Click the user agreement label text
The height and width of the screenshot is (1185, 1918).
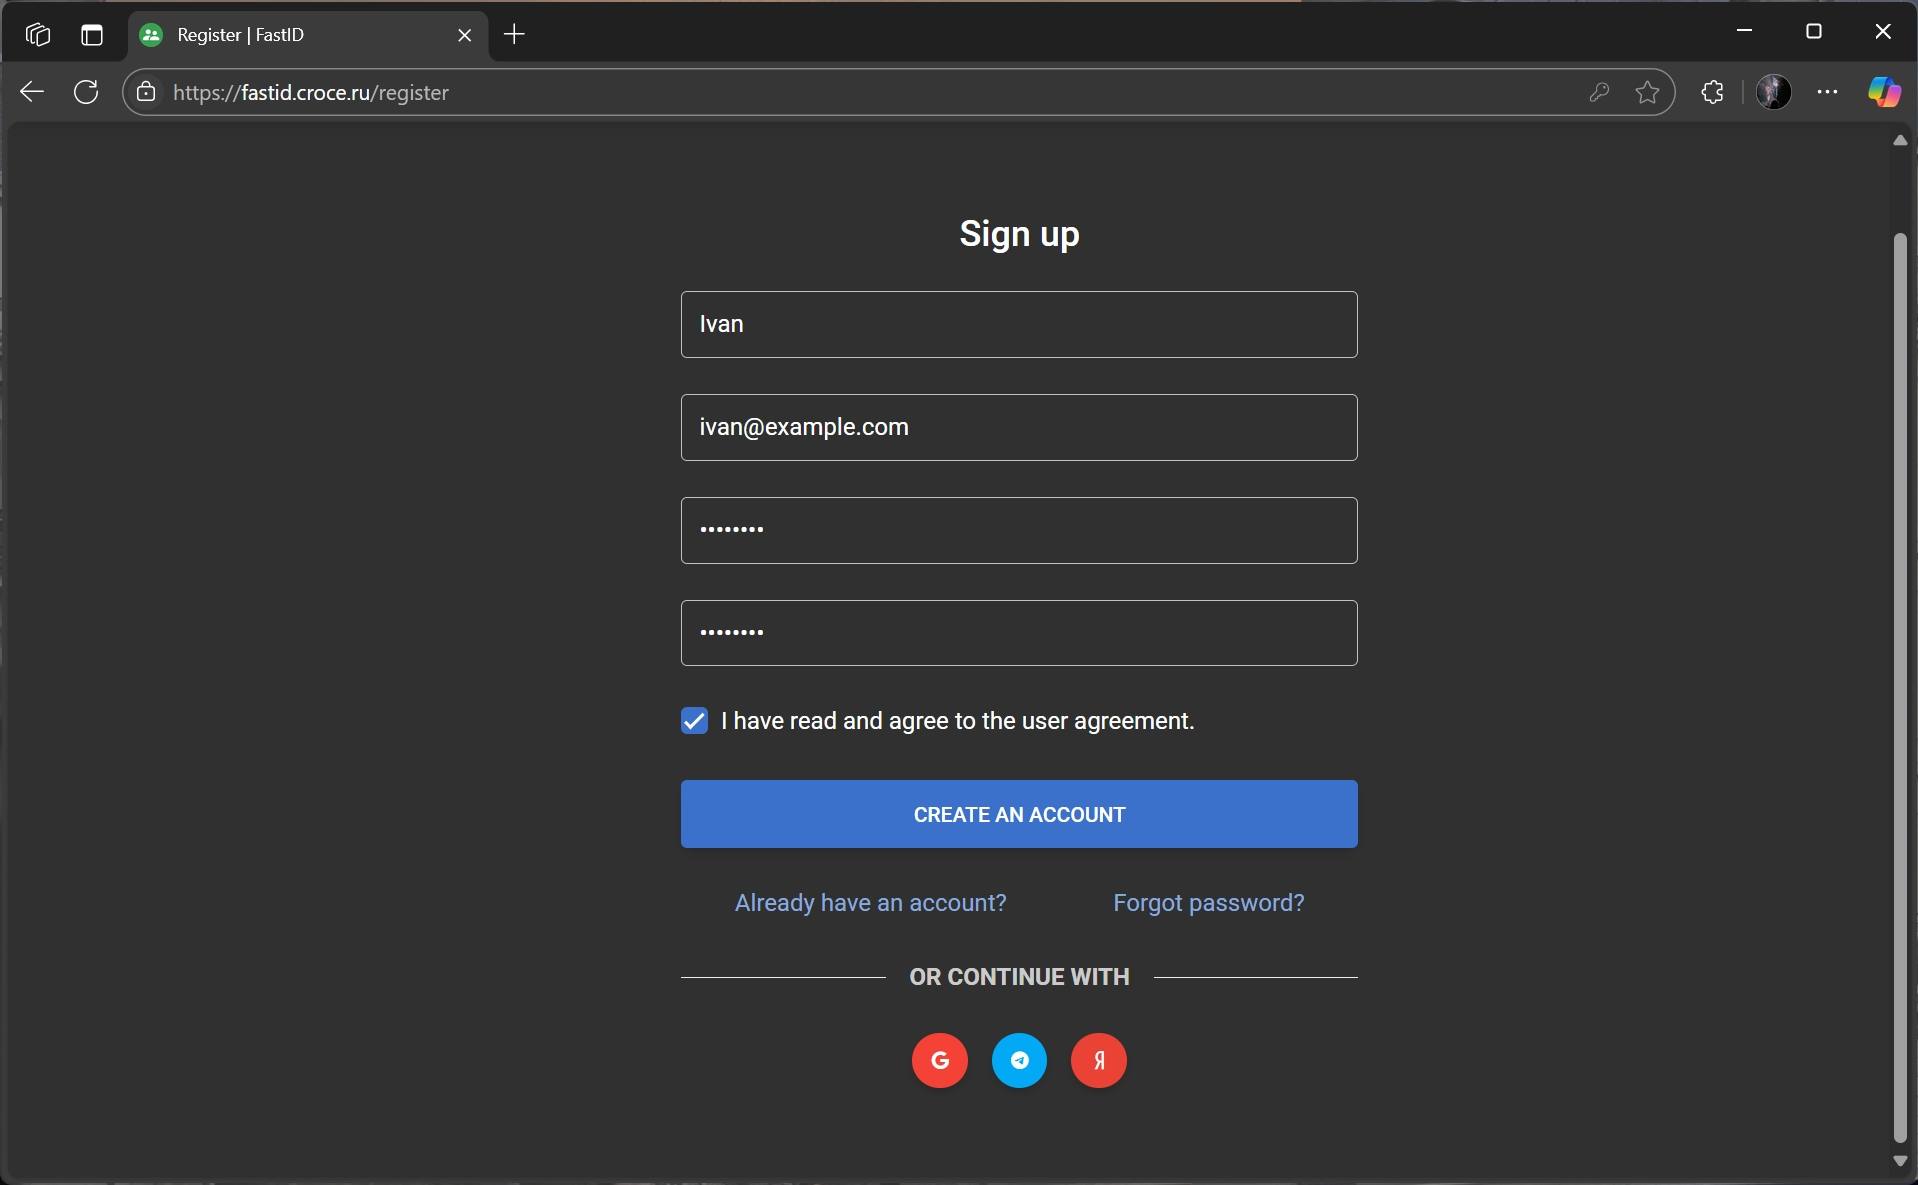tap(957, 721)
